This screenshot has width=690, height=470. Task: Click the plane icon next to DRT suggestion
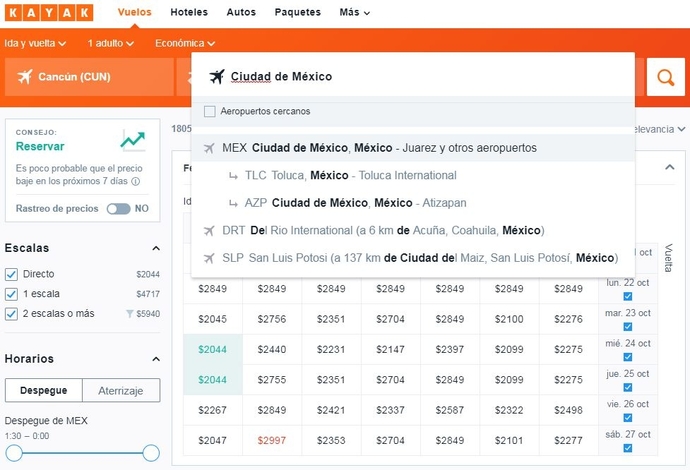pyautogui.click(x=208, y=230)
